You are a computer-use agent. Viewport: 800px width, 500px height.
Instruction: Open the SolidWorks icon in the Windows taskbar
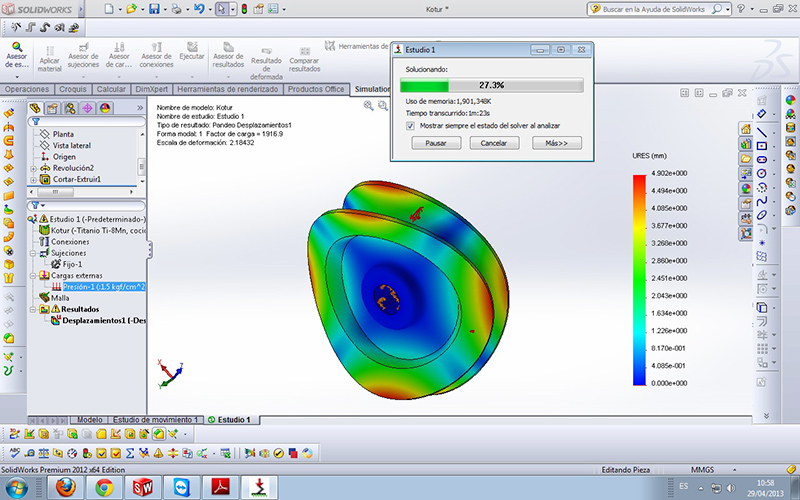coord(145,486)
